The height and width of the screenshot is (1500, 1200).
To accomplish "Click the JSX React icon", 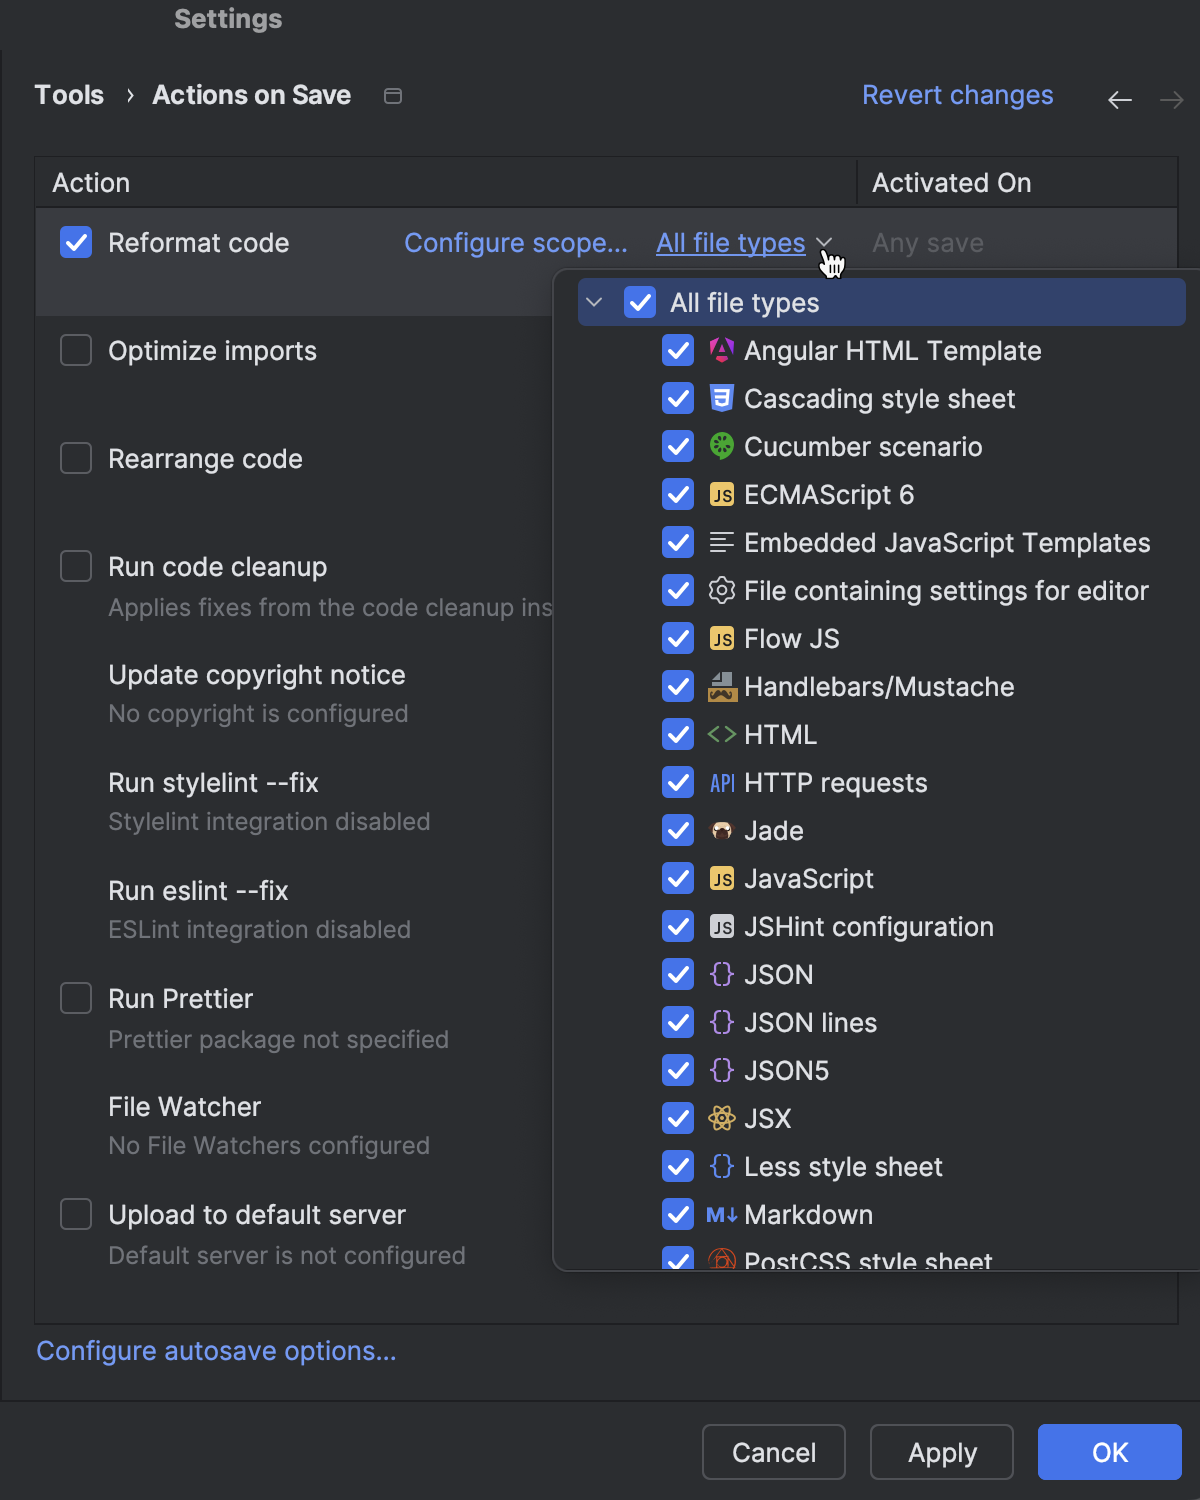I will coord(721,1119).
